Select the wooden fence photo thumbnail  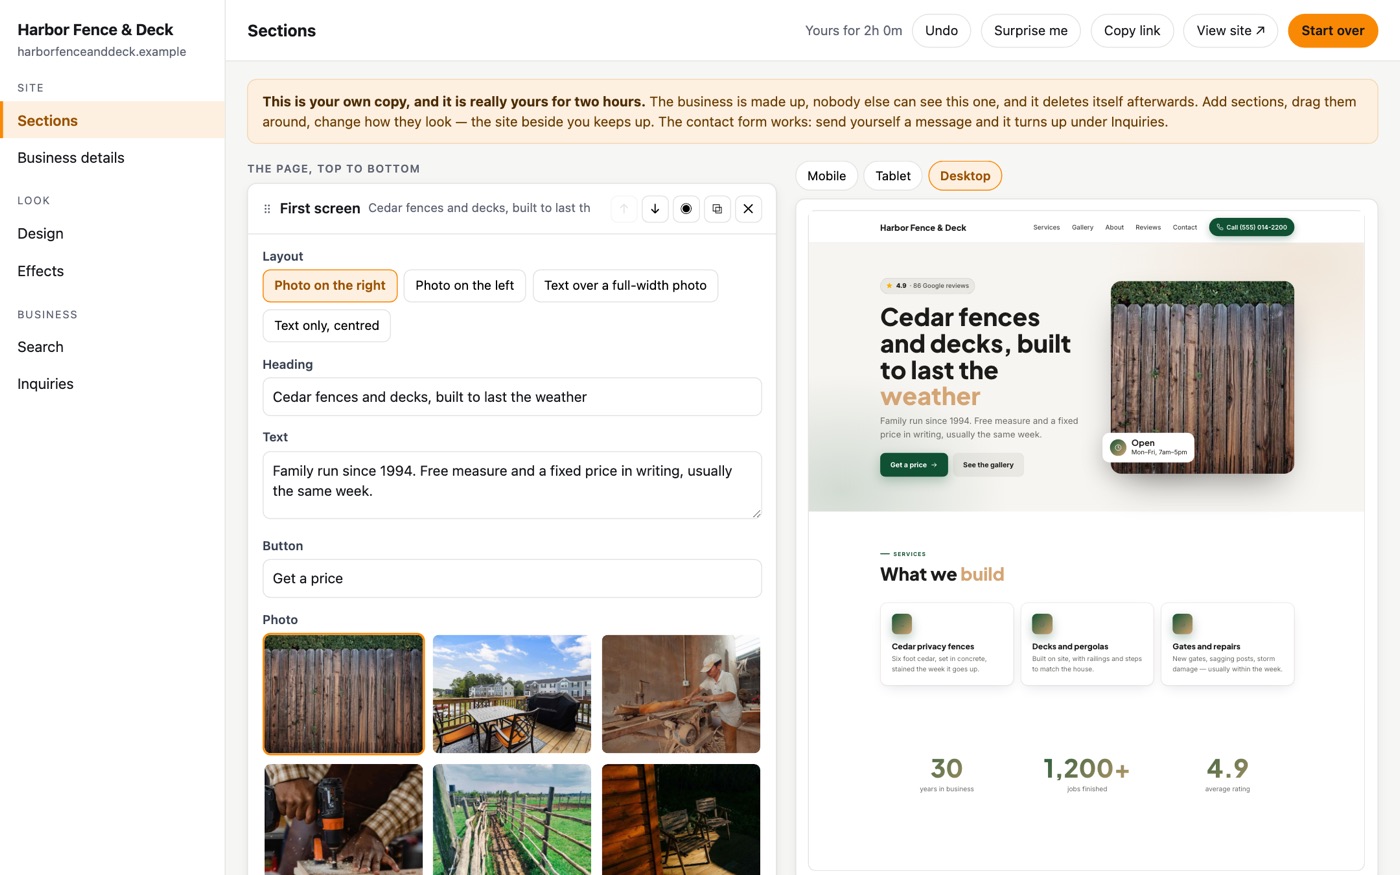(343, 694)
